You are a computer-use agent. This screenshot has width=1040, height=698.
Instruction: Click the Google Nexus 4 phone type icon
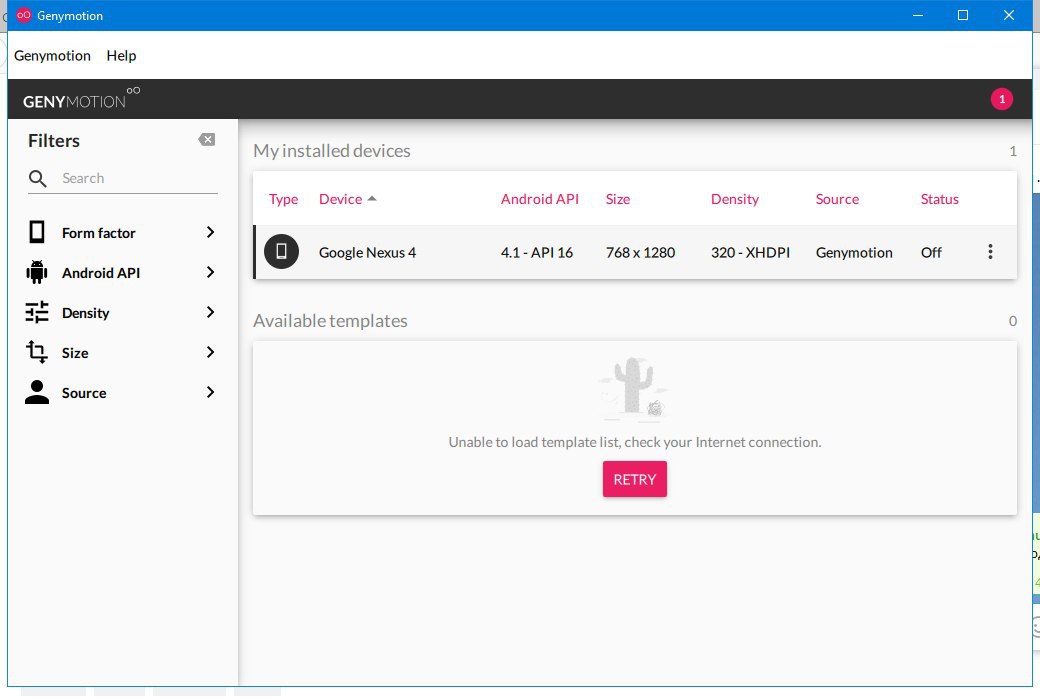coord(281,251)
